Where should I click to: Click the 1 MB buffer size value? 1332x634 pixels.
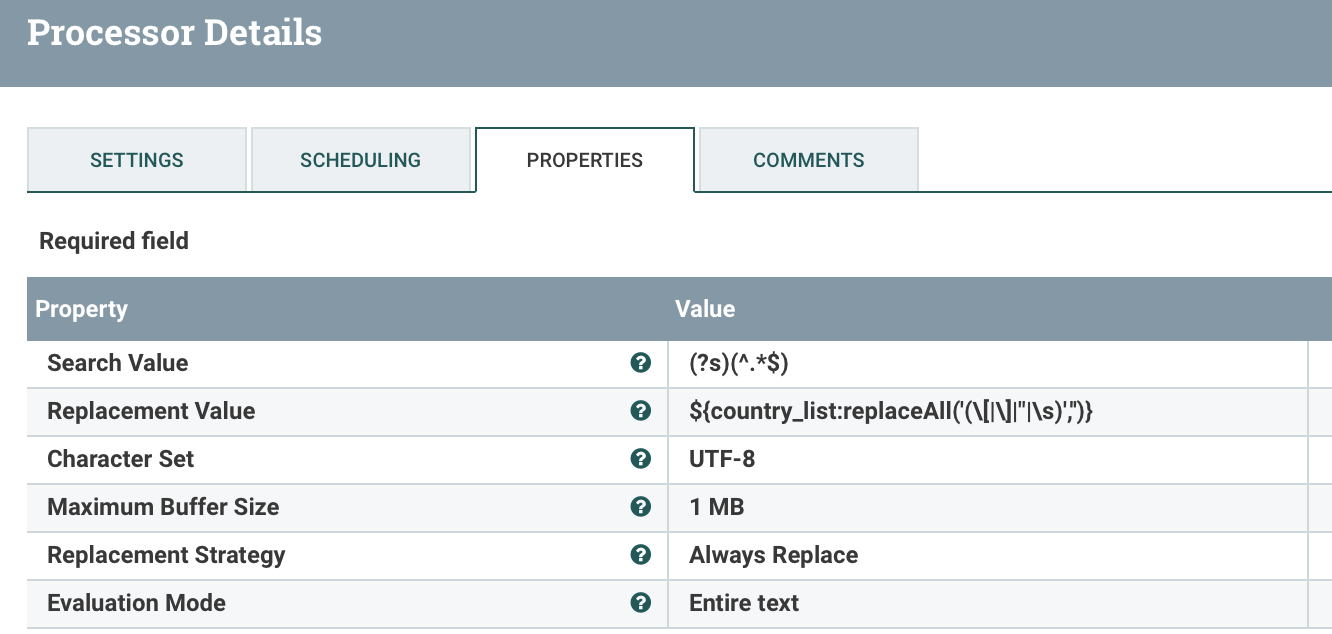tap(716, 507)
